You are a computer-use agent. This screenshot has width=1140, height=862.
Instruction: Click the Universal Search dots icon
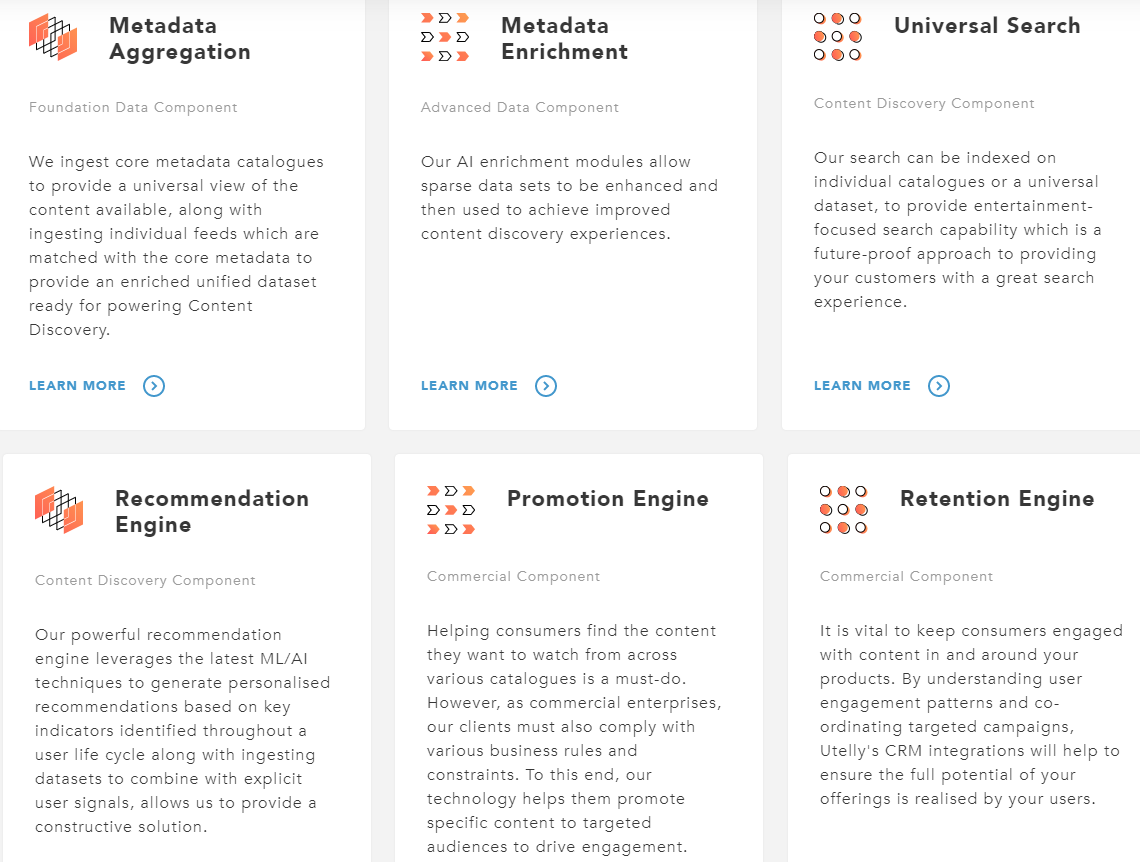[838, 37]
